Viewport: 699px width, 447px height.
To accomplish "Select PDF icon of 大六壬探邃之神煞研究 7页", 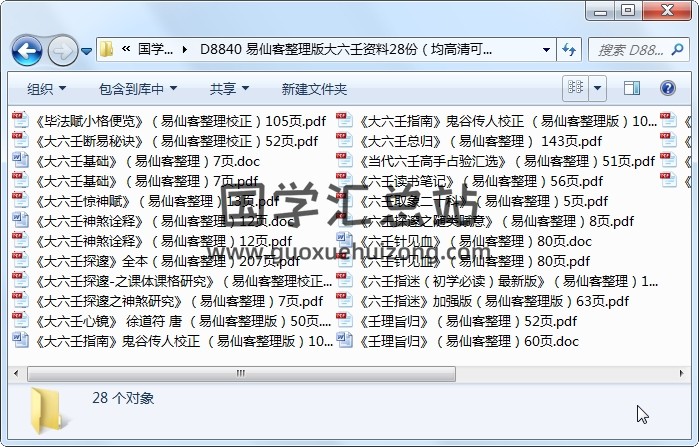I will [20, 301].
